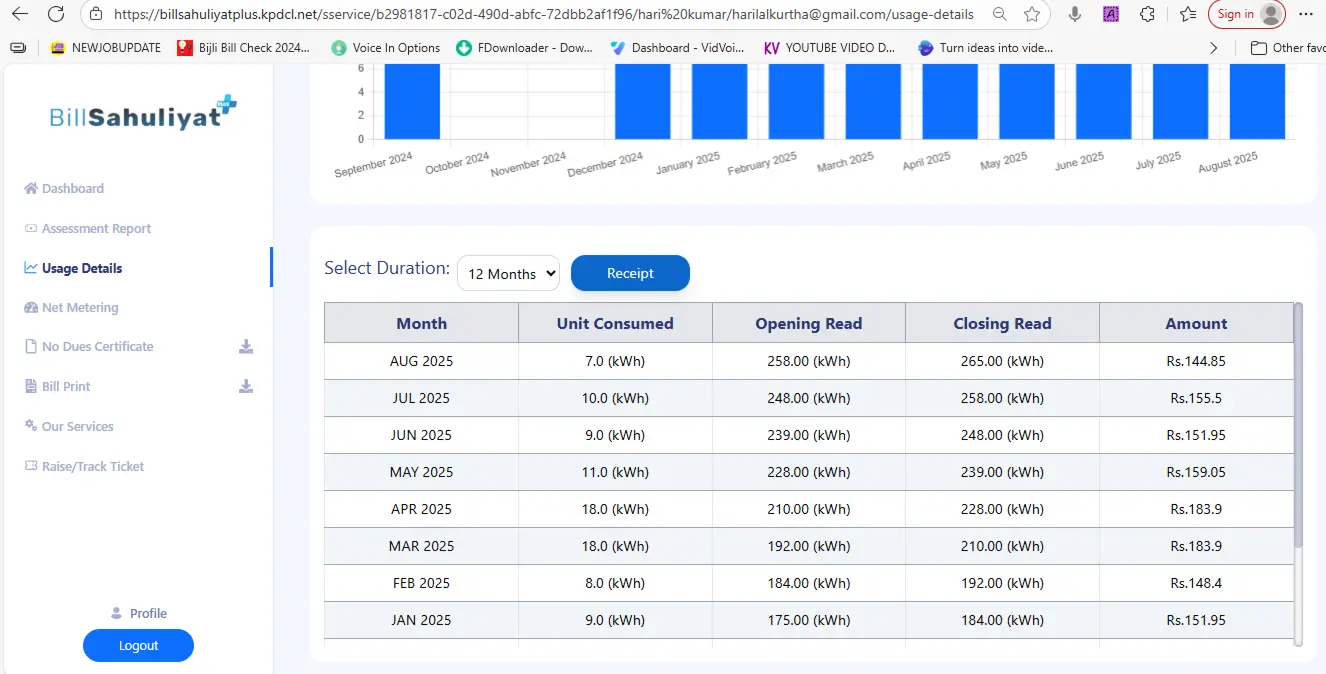
Task: Click the zoom magnifier icon in address bar
Action: point(999,14)
